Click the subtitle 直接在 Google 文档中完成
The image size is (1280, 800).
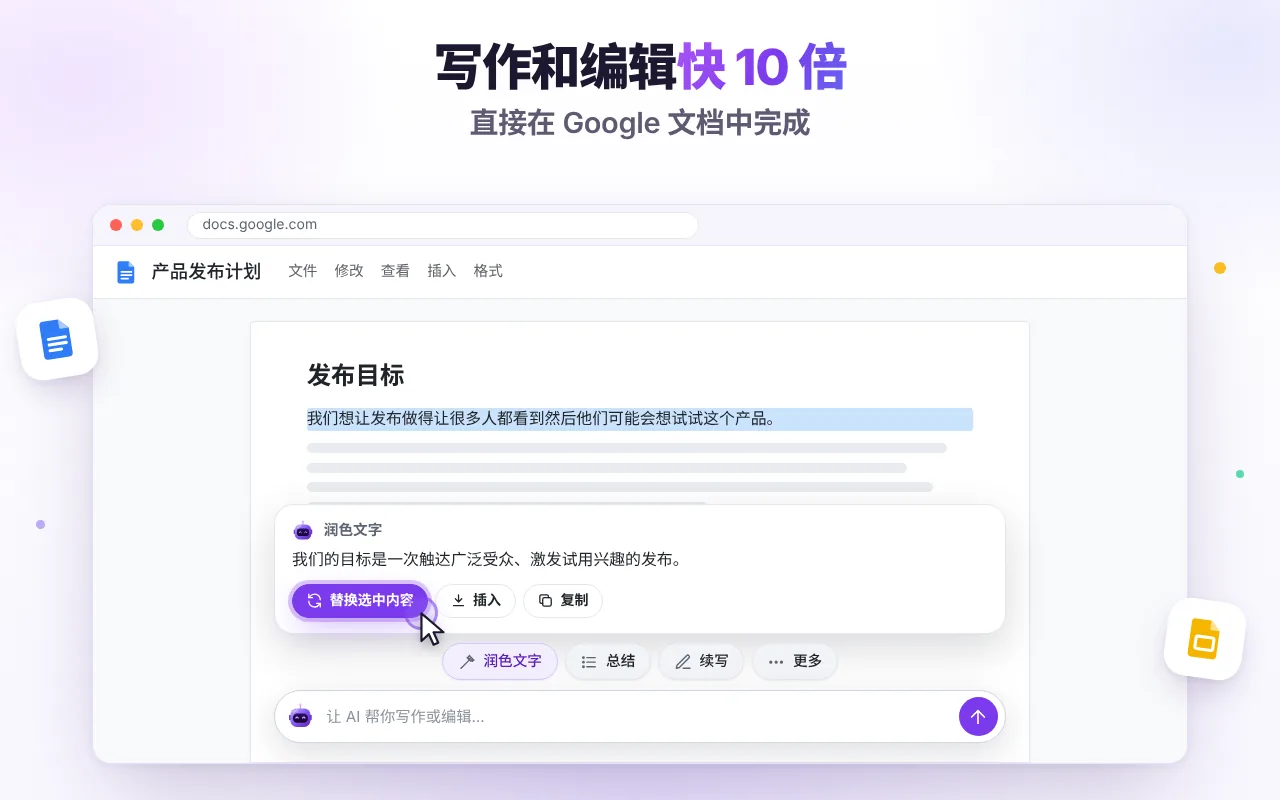(x=640, y=123)
